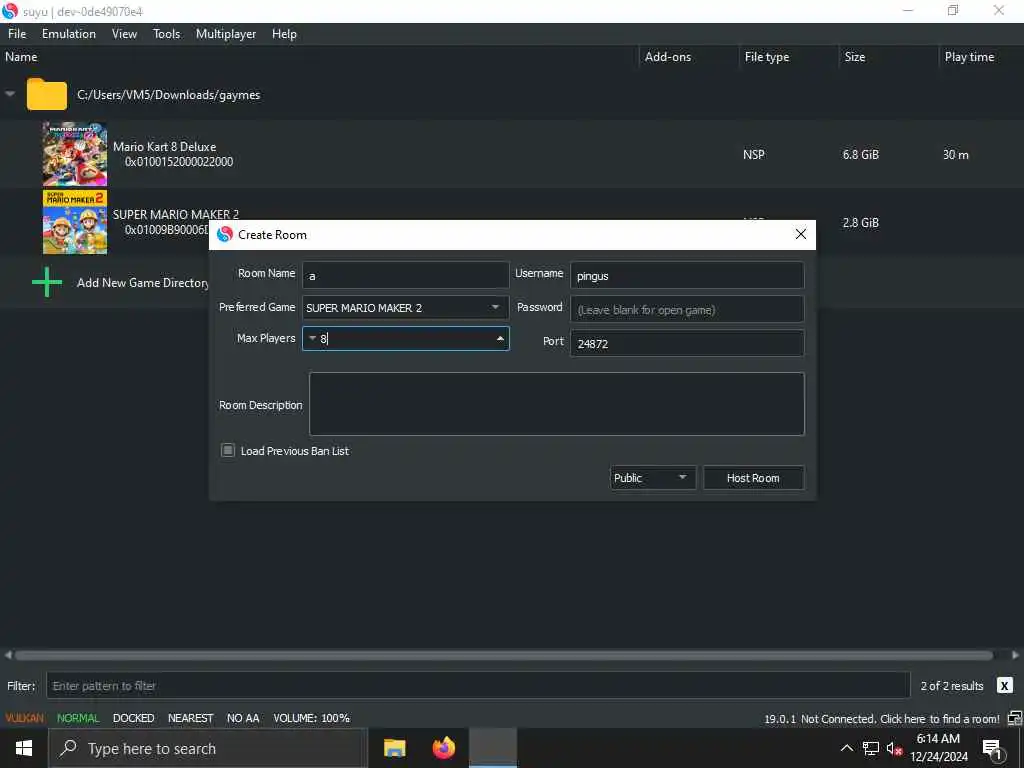
Task: Collapse the gaymes folder tree arrow
Action: [10, 94]
